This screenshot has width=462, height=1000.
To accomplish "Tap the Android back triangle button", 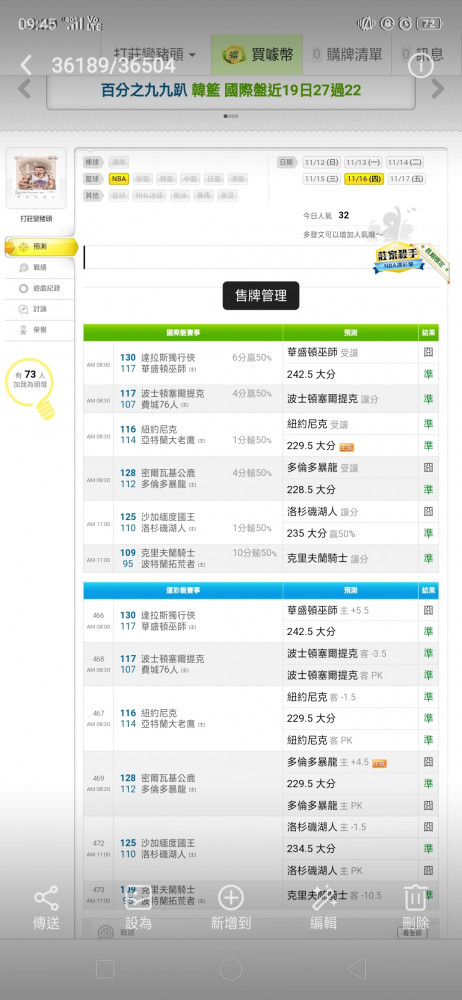I will click(x=356, y=969).
